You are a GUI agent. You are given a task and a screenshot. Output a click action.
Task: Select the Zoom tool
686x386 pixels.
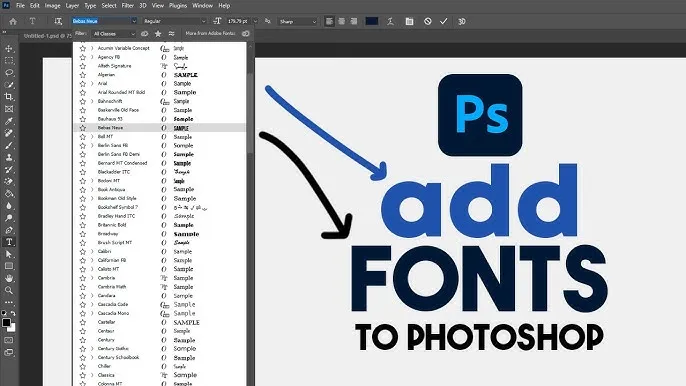(9, 290)
